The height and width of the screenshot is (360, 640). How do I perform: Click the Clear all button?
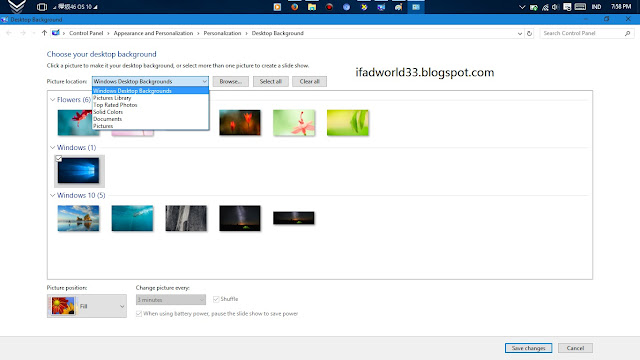pos(309,81)
